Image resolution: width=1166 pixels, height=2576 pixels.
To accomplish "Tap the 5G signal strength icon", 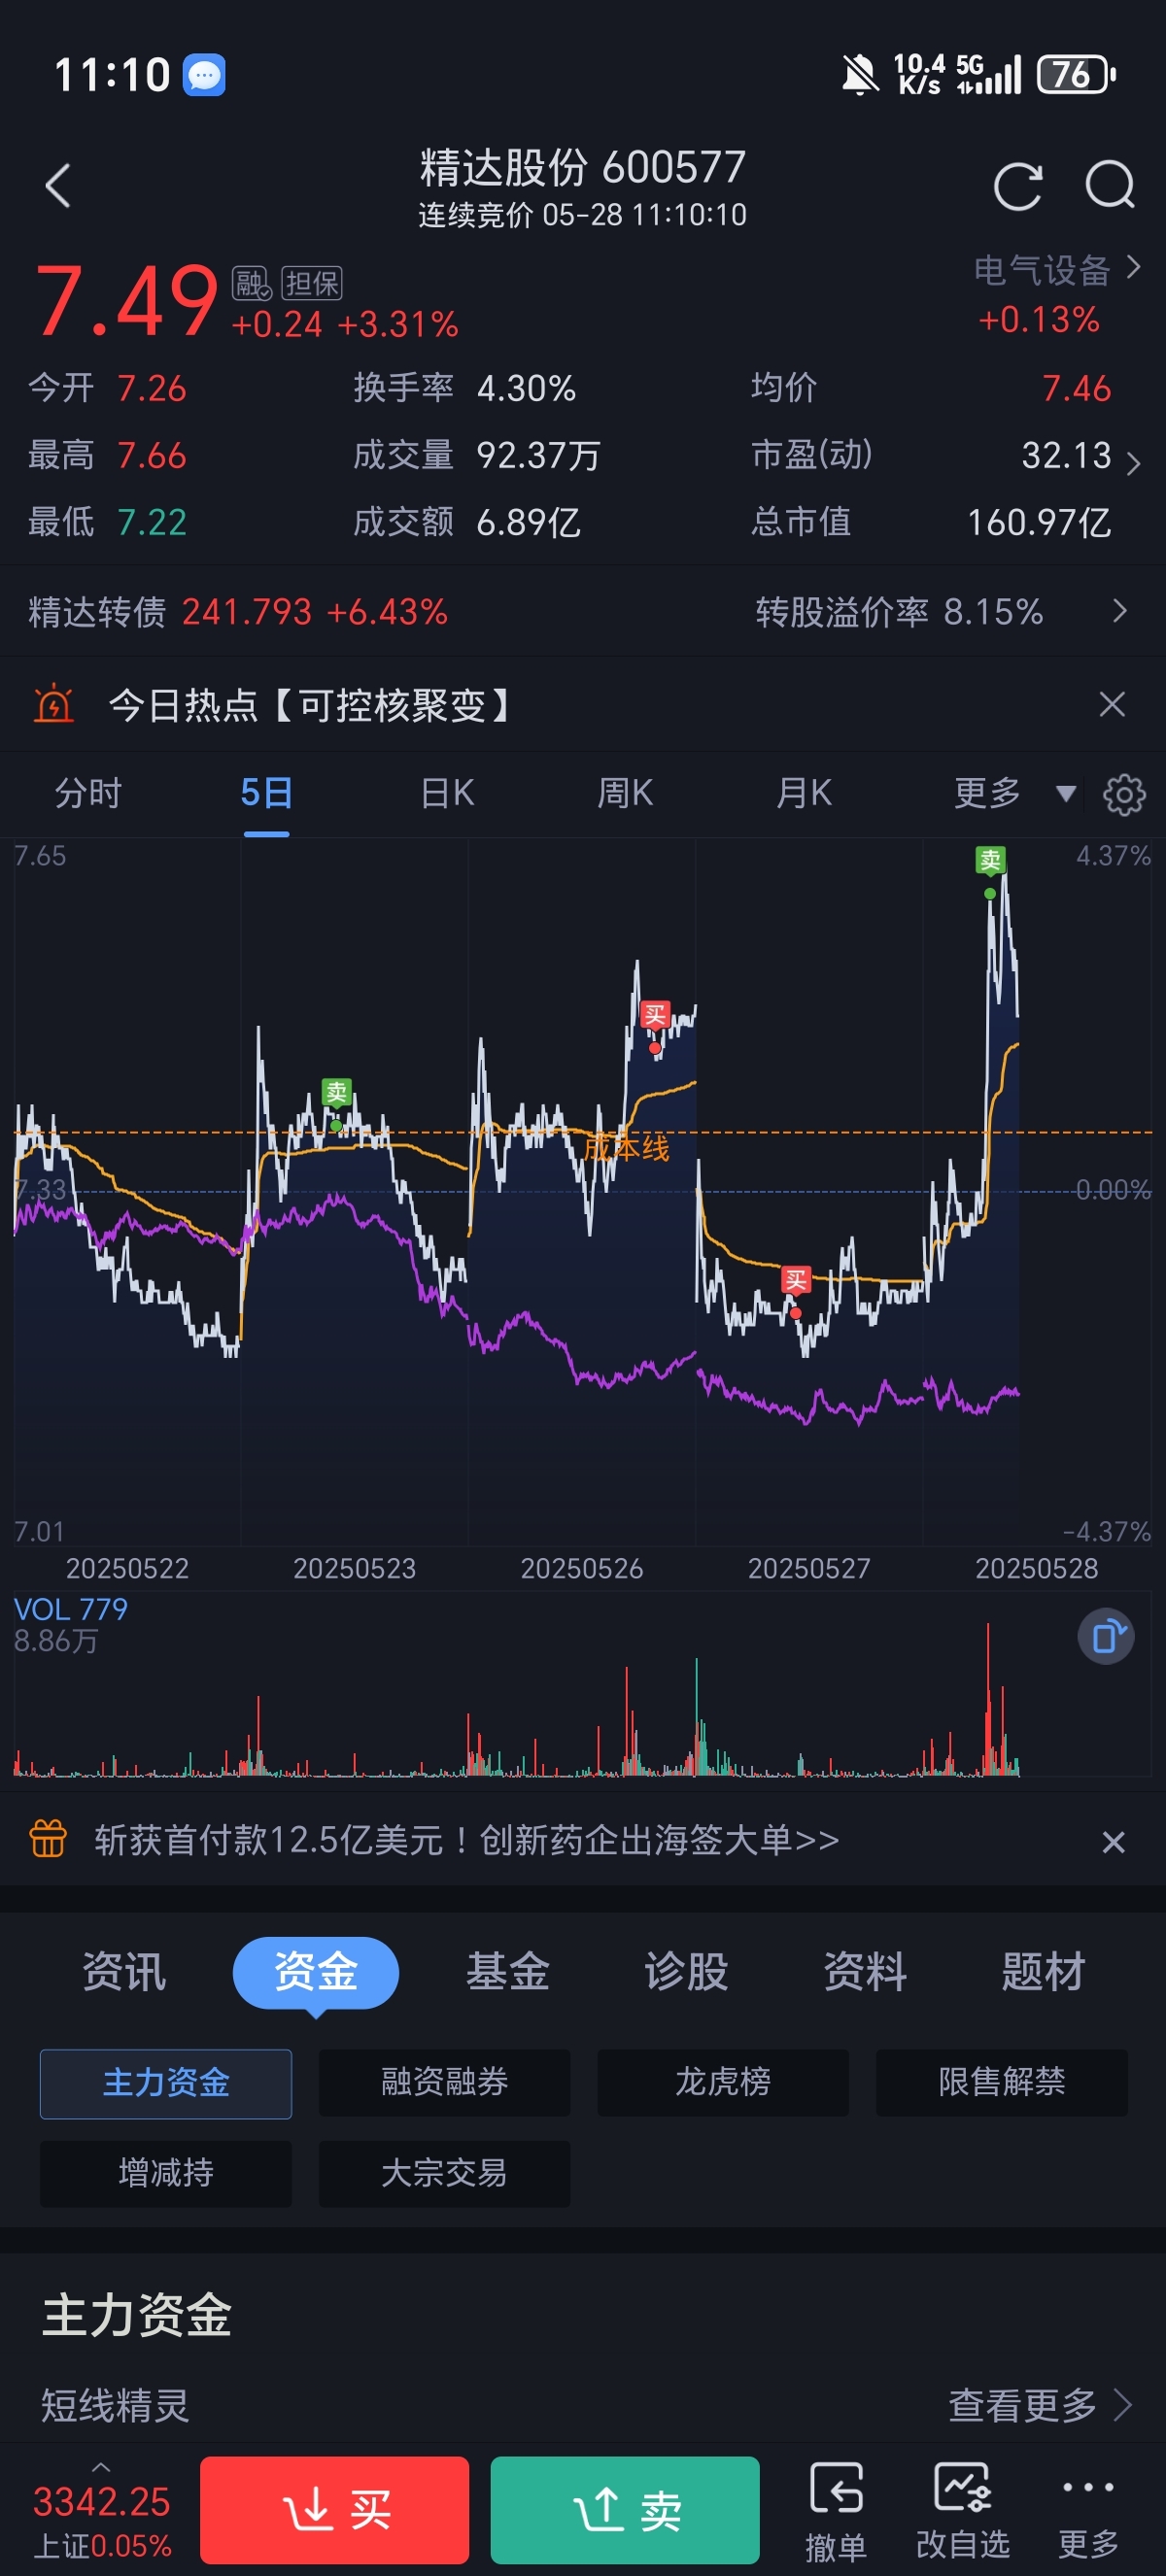I will tap(988, 75).
